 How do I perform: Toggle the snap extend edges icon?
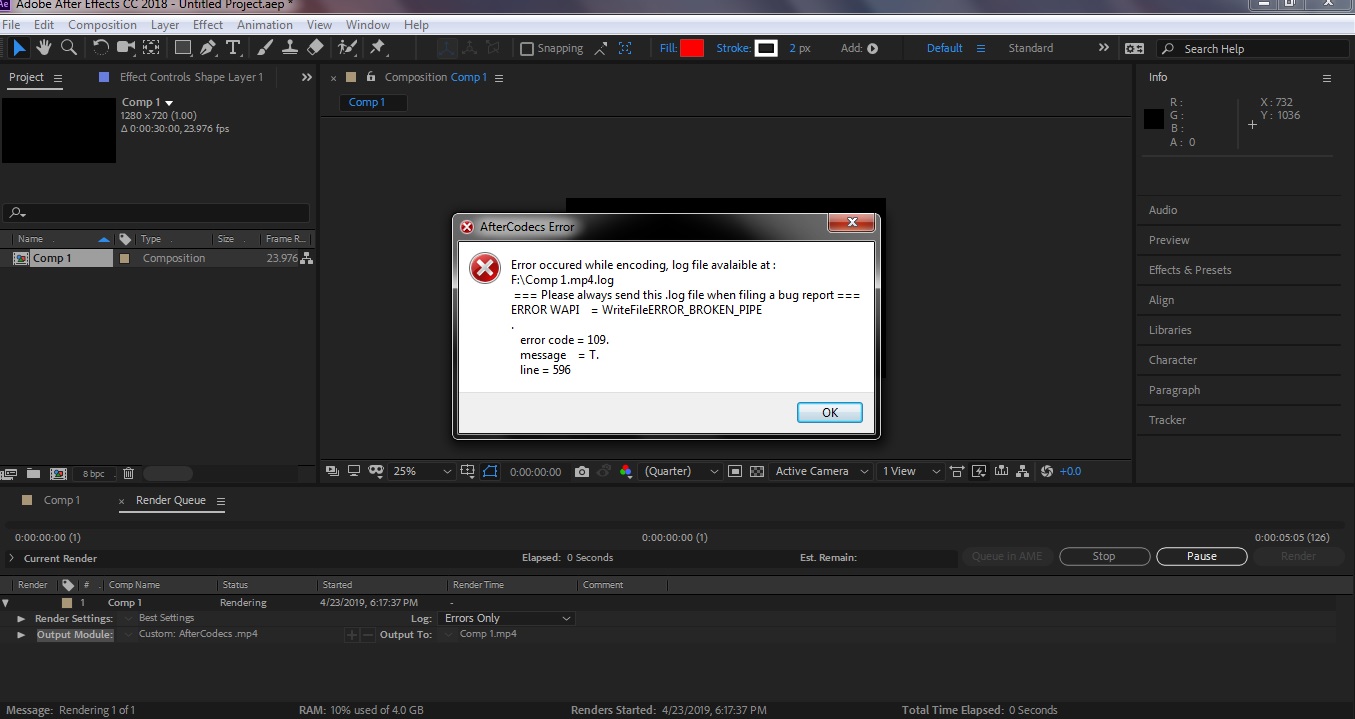tap(600, 48)
